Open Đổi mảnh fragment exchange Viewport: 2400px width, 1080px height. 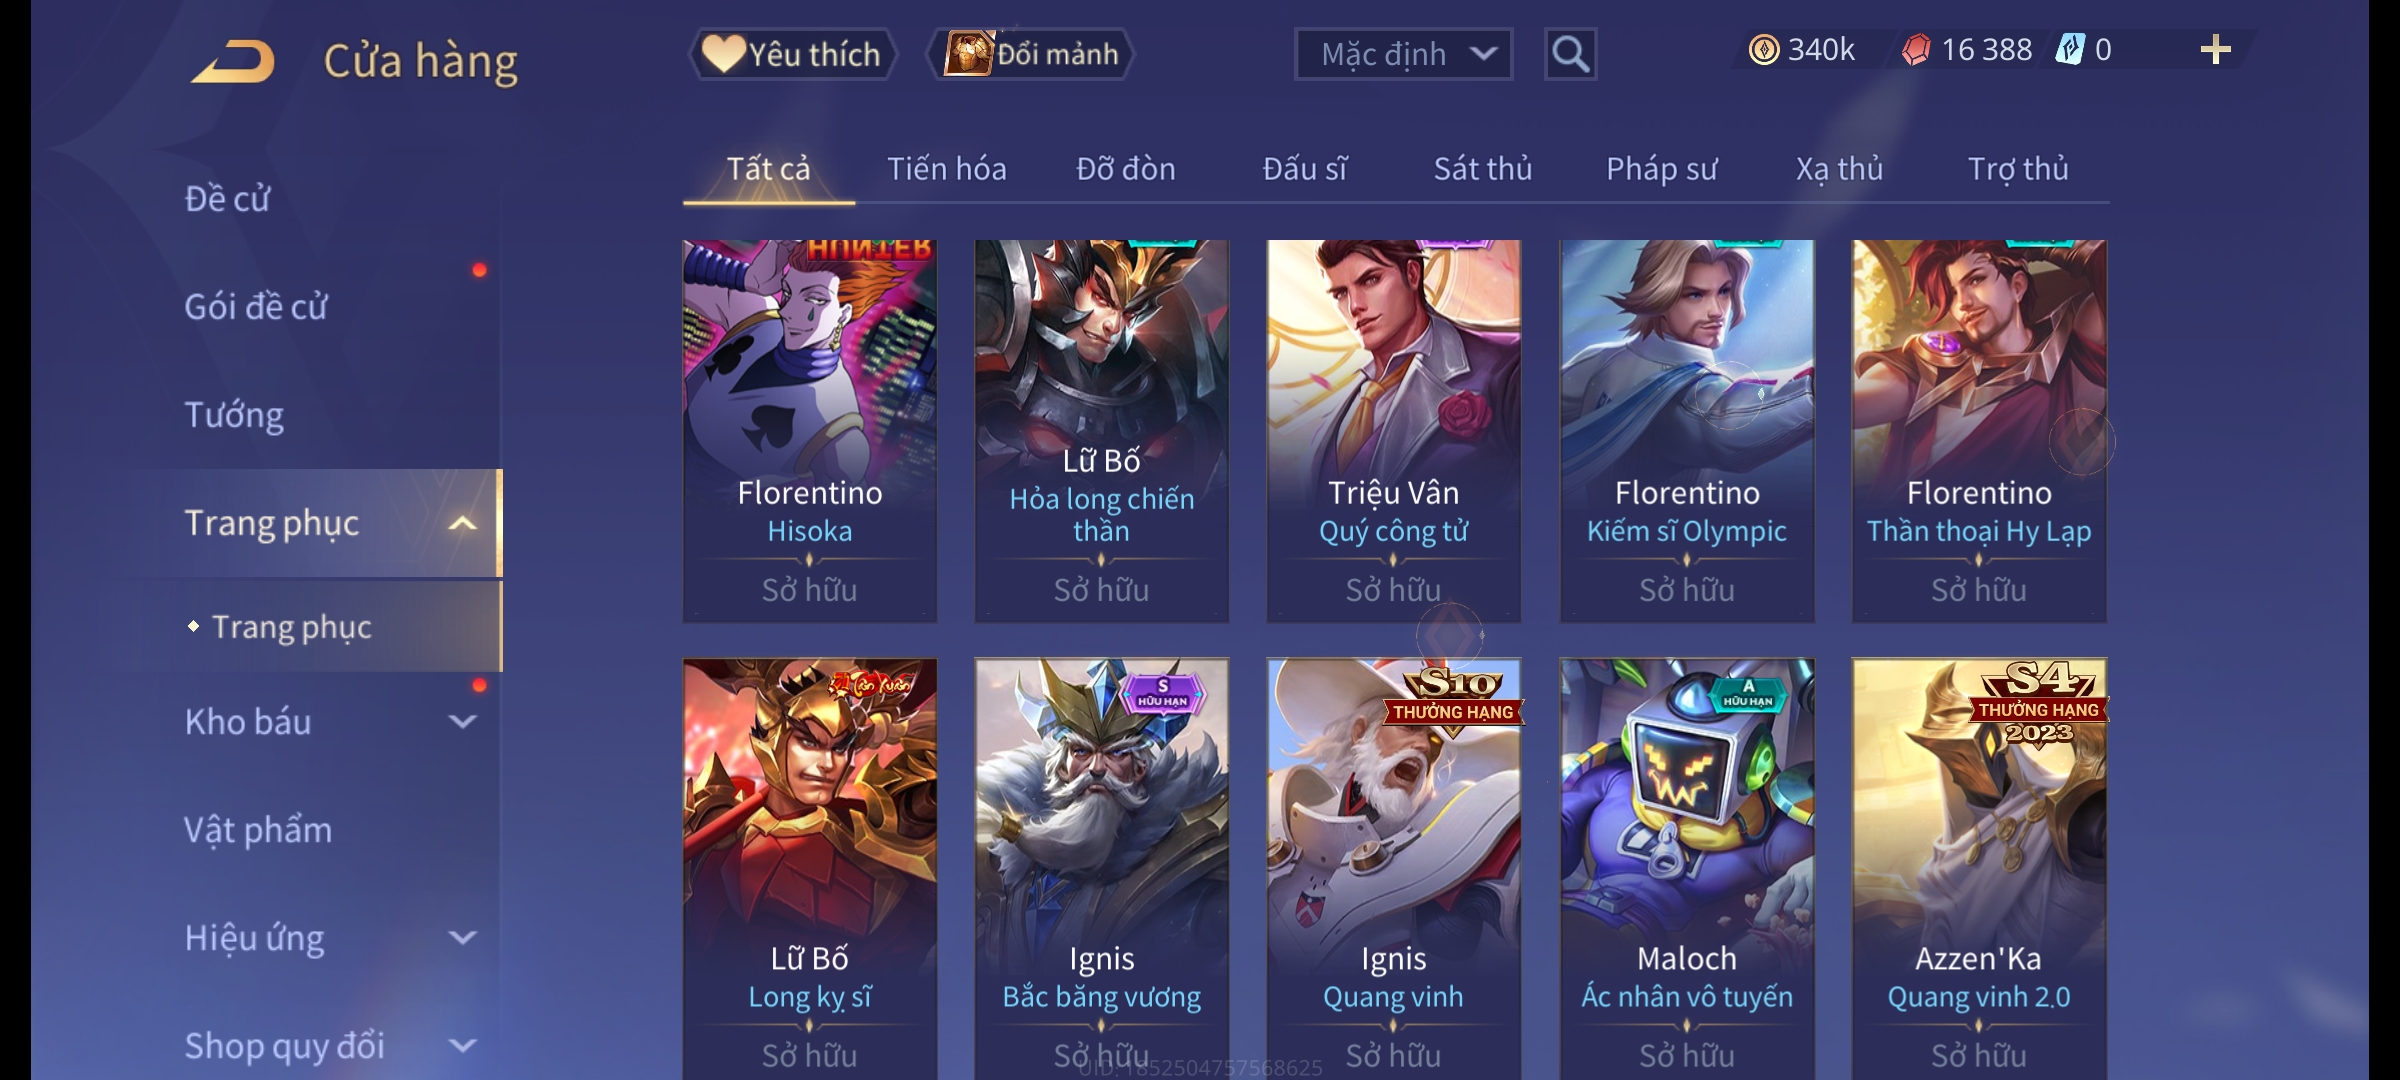[x=1031, y=54]
